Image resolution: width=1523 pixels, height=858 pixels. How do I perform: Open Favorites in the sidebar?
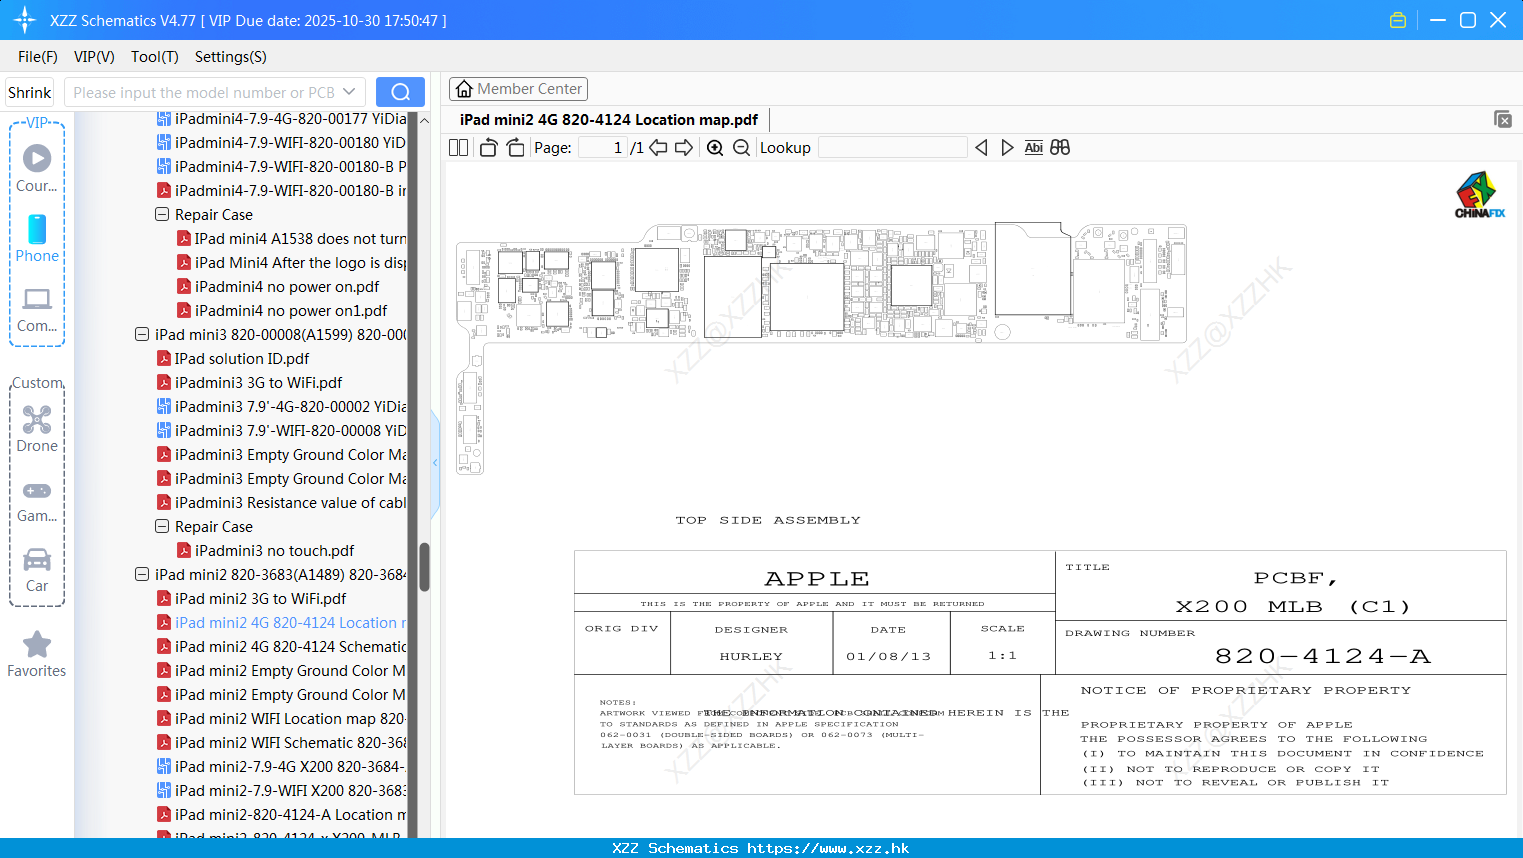coord(37,655)
